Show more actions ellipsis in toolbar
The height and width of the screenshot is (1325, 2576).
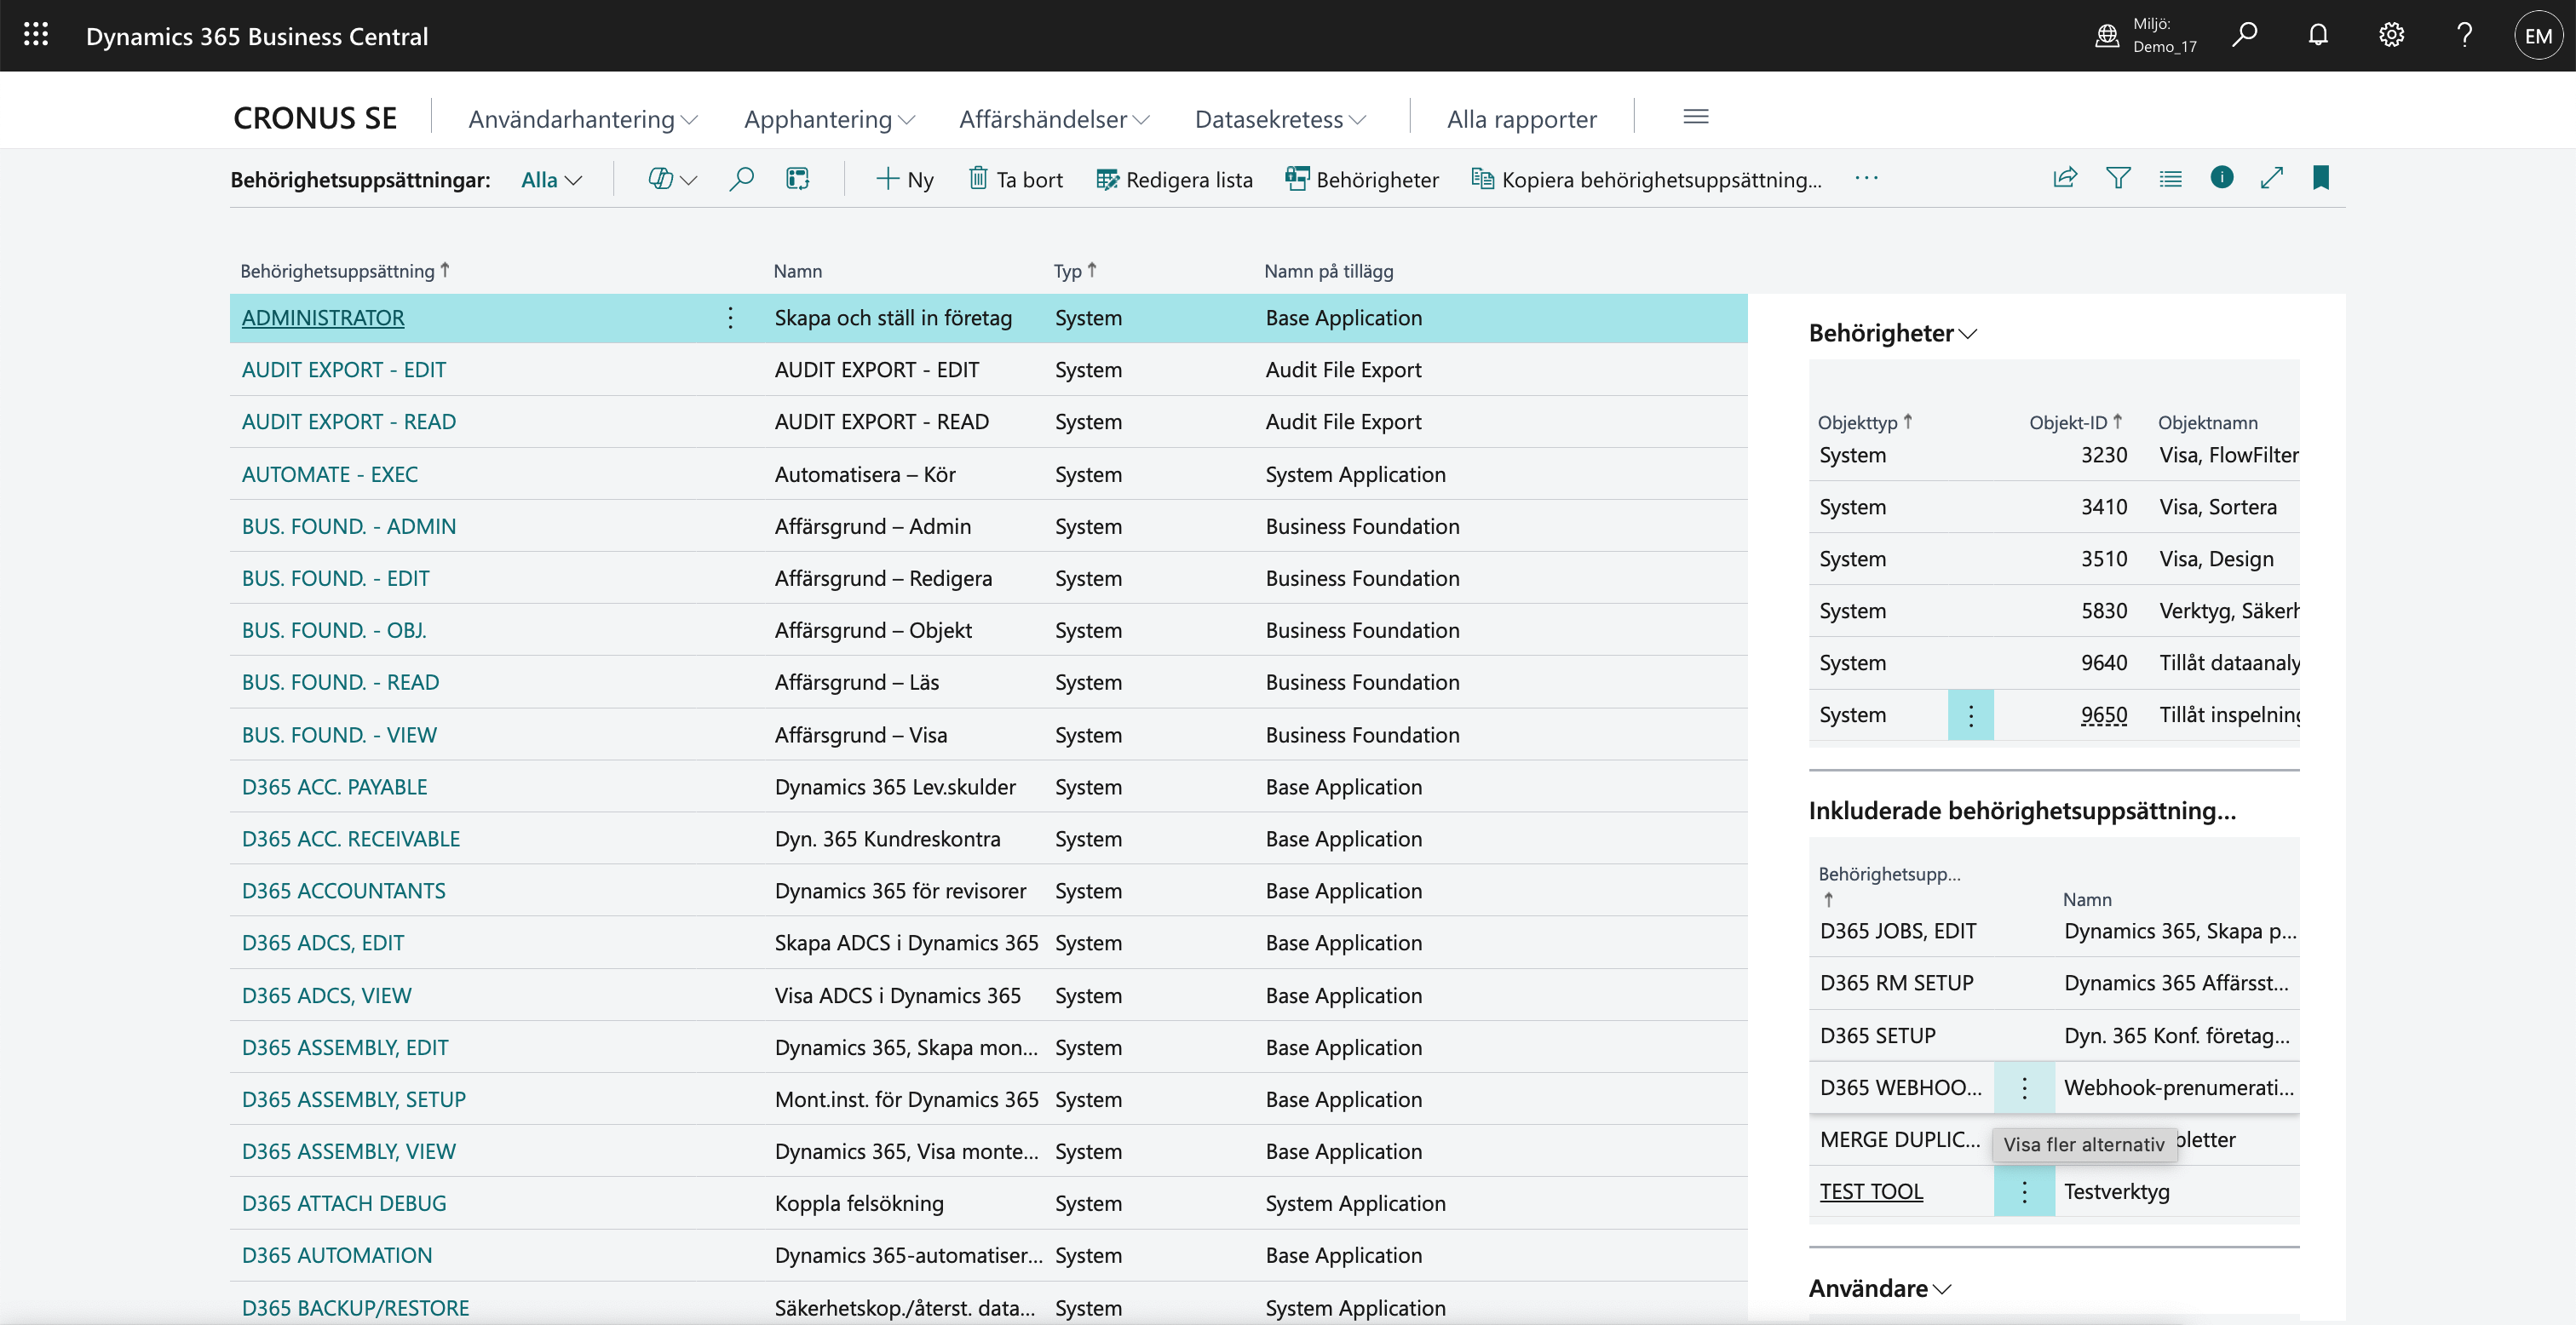pos(1866,178)
